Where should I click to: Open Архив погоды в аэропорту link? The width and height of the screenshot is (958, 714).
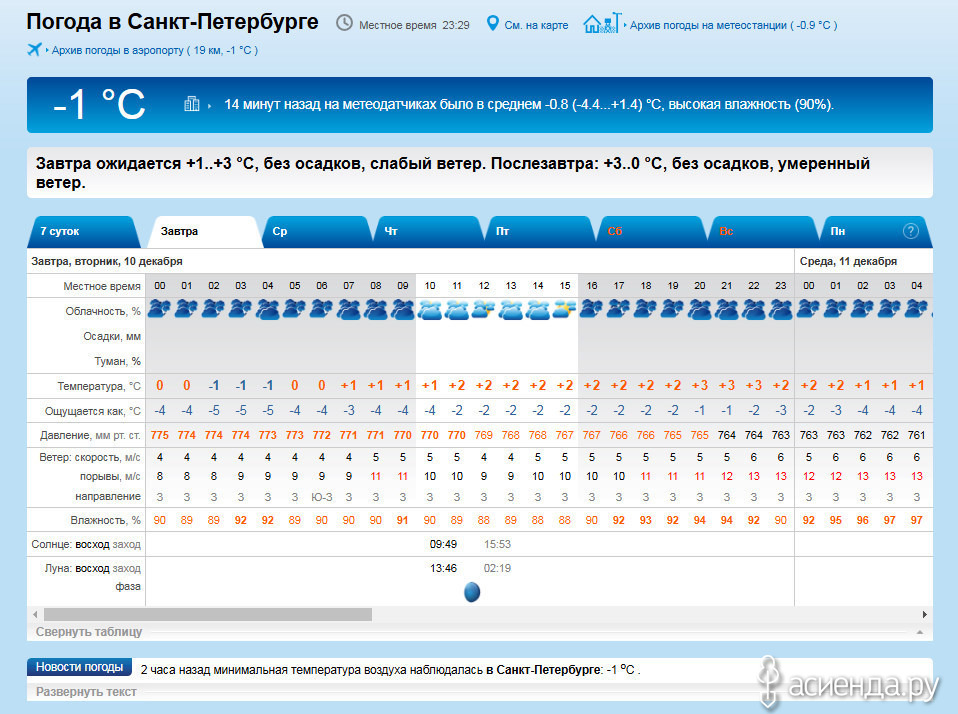(x=155, y=50)
